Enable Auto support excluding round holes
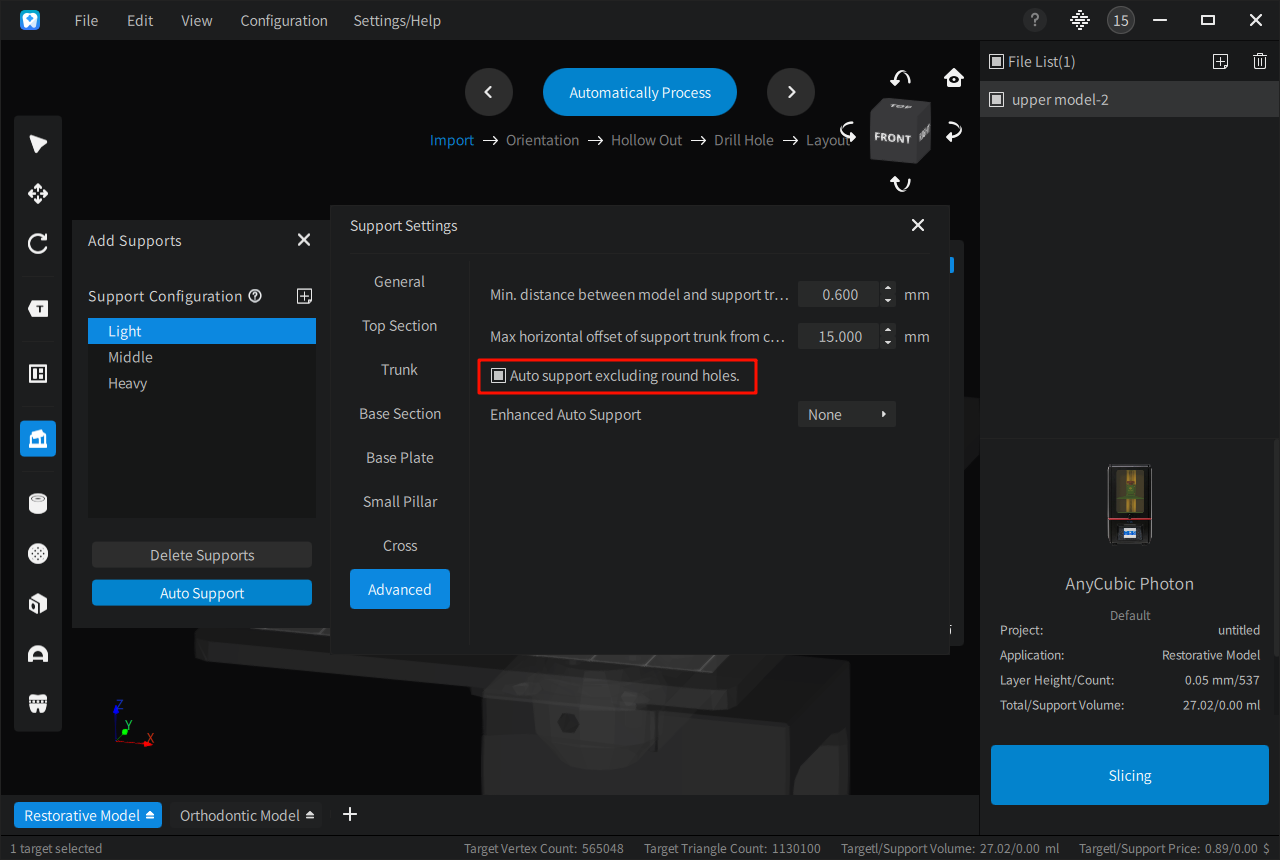1280x860 pixels. click(x=498, y=376)
